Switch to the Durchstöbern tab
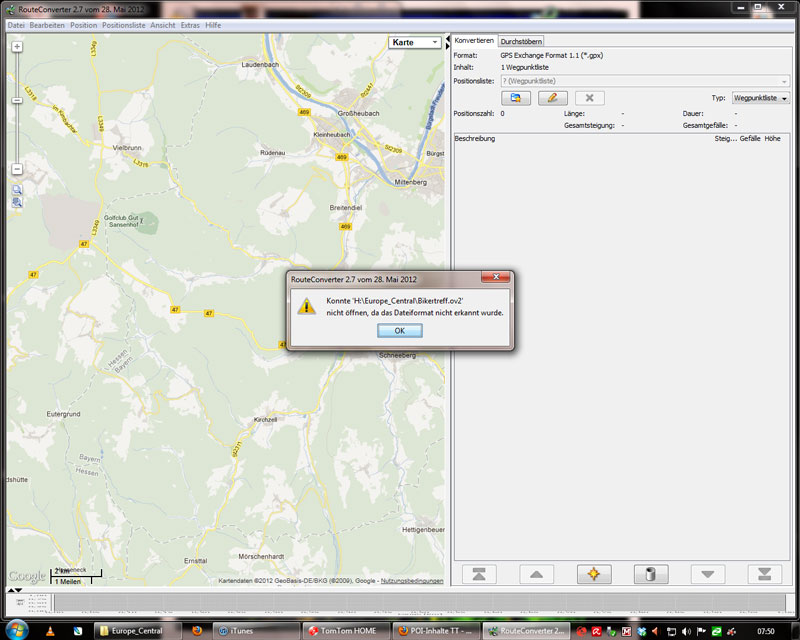The width and height of the screenshot is (800, 640). [521, 41]
